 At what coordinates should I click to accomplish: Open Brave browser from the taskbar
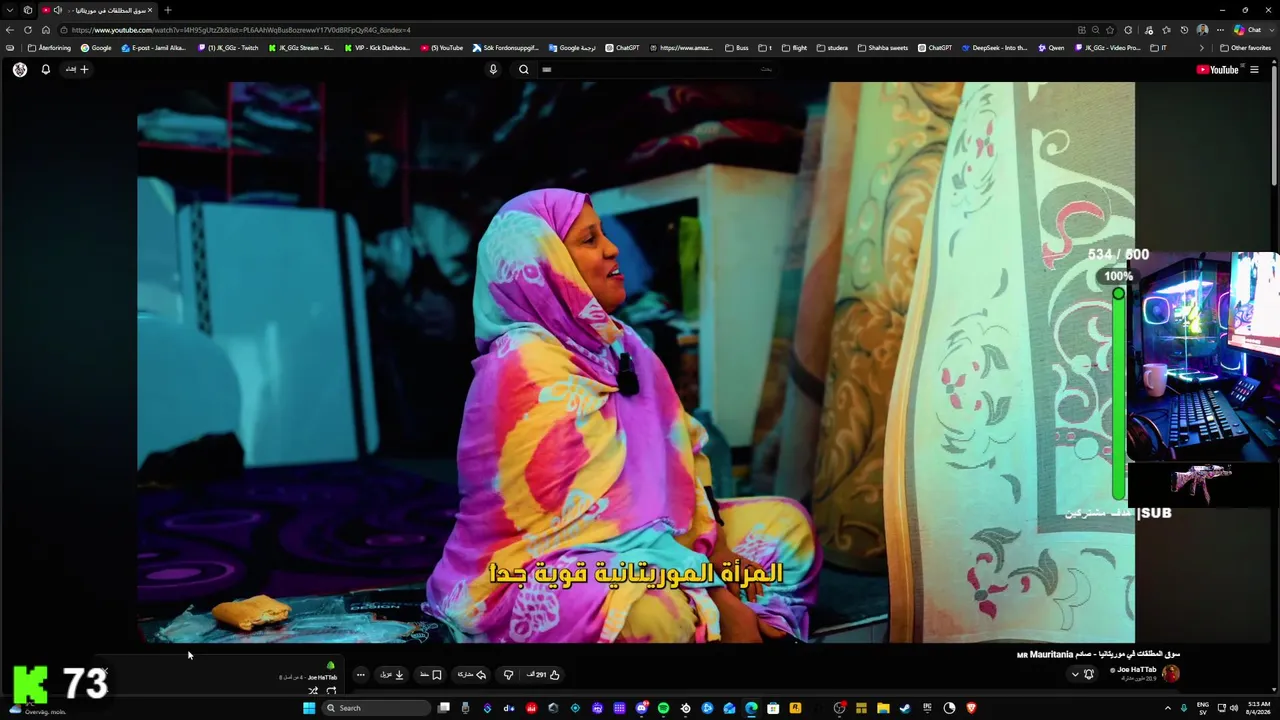click(971, 708)
